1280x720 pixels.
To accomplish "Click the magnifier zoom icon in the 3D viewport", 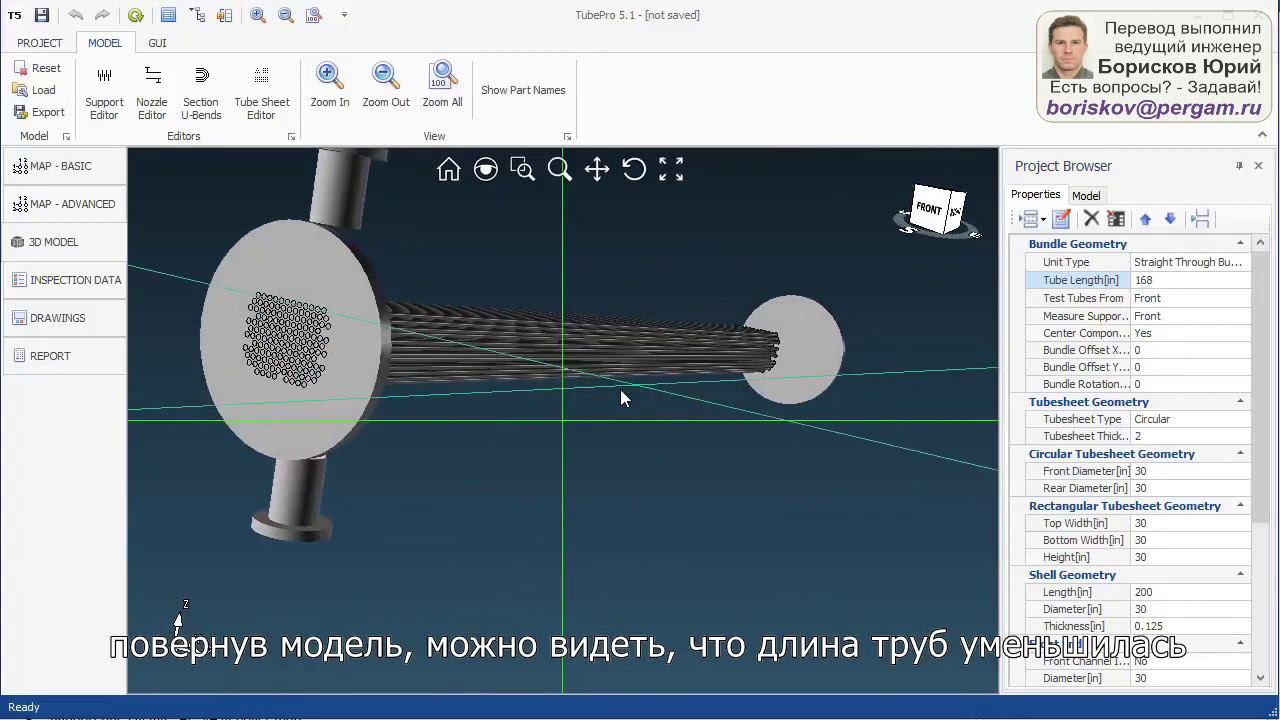I will click(x=560, y=170).
